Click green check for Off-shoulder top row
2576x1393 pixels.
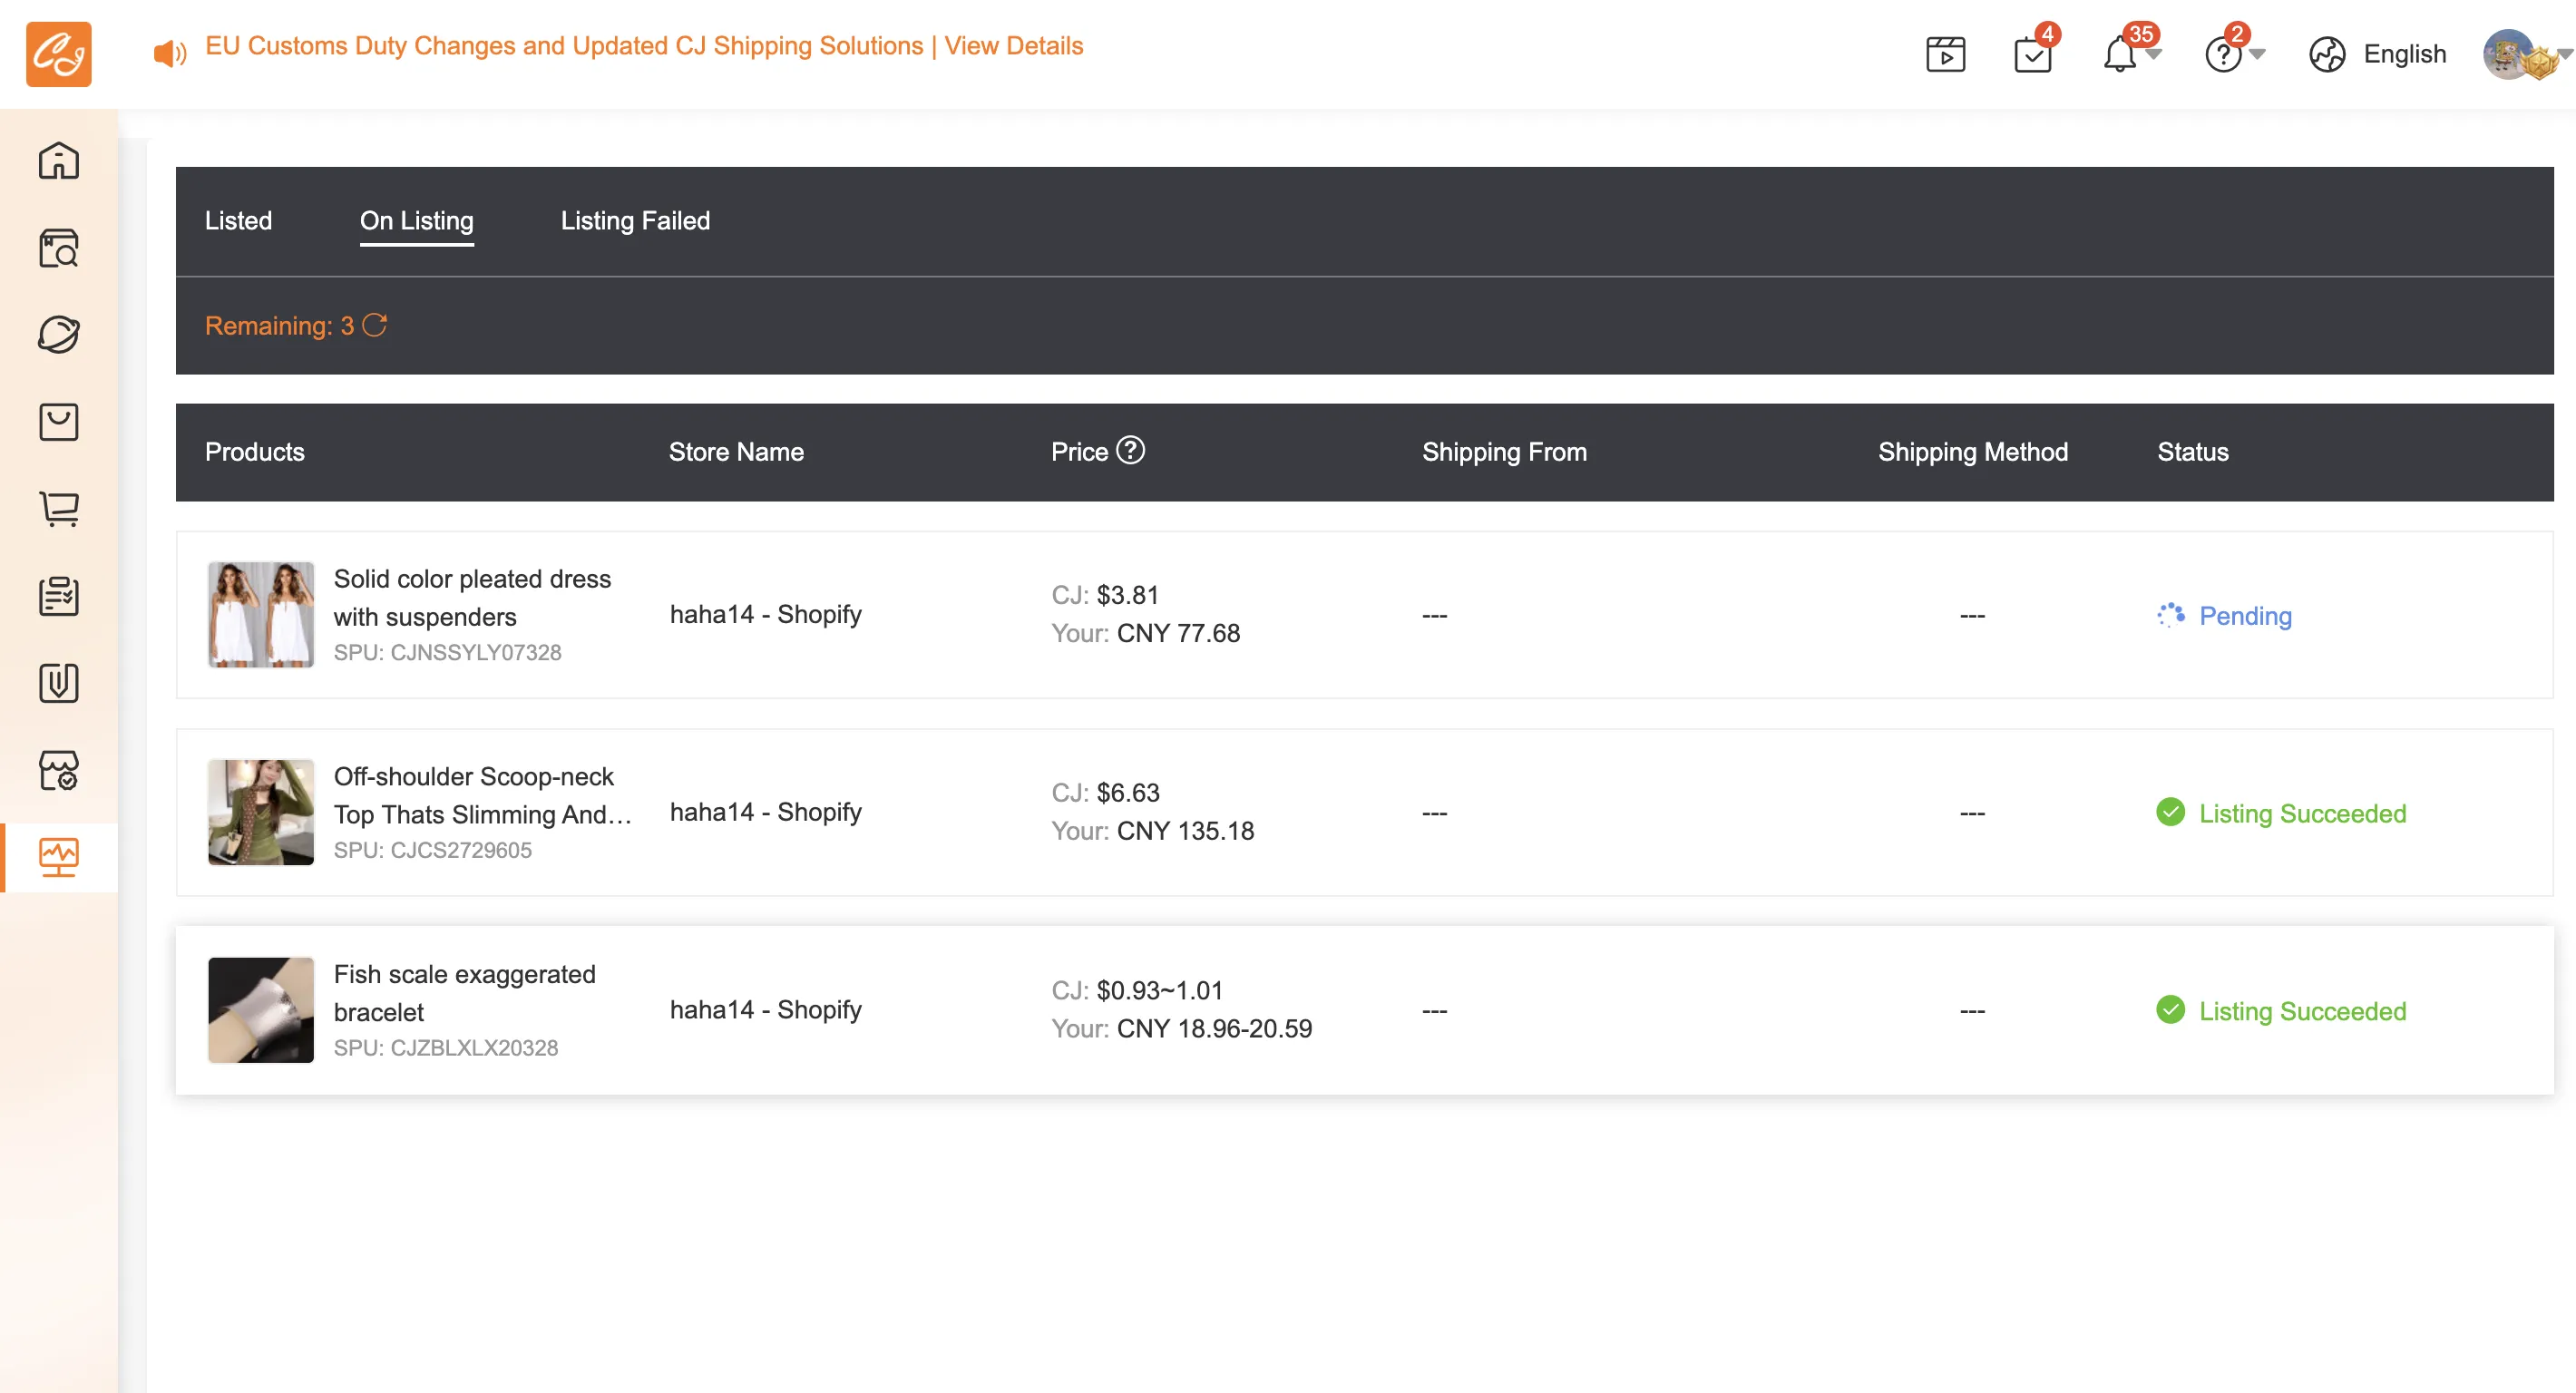pos(2170,812)
